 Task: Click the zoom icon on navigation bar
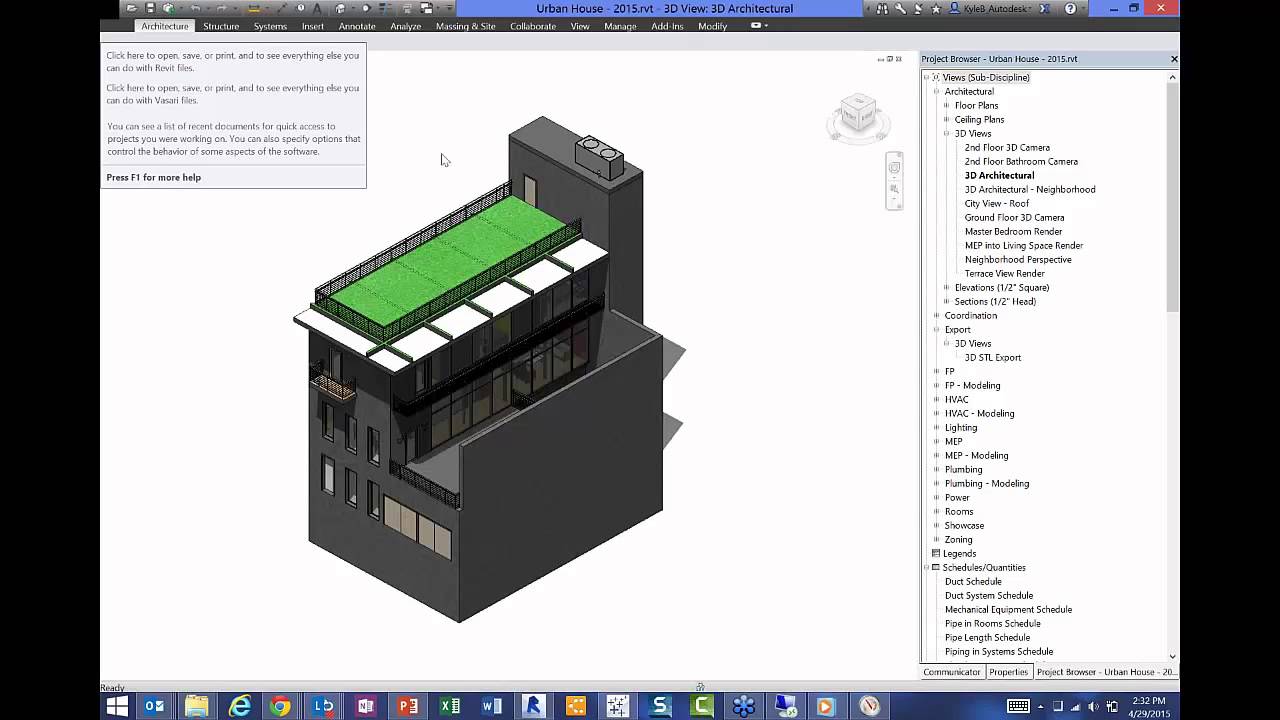pyautogui.click(x=894, y=189)
